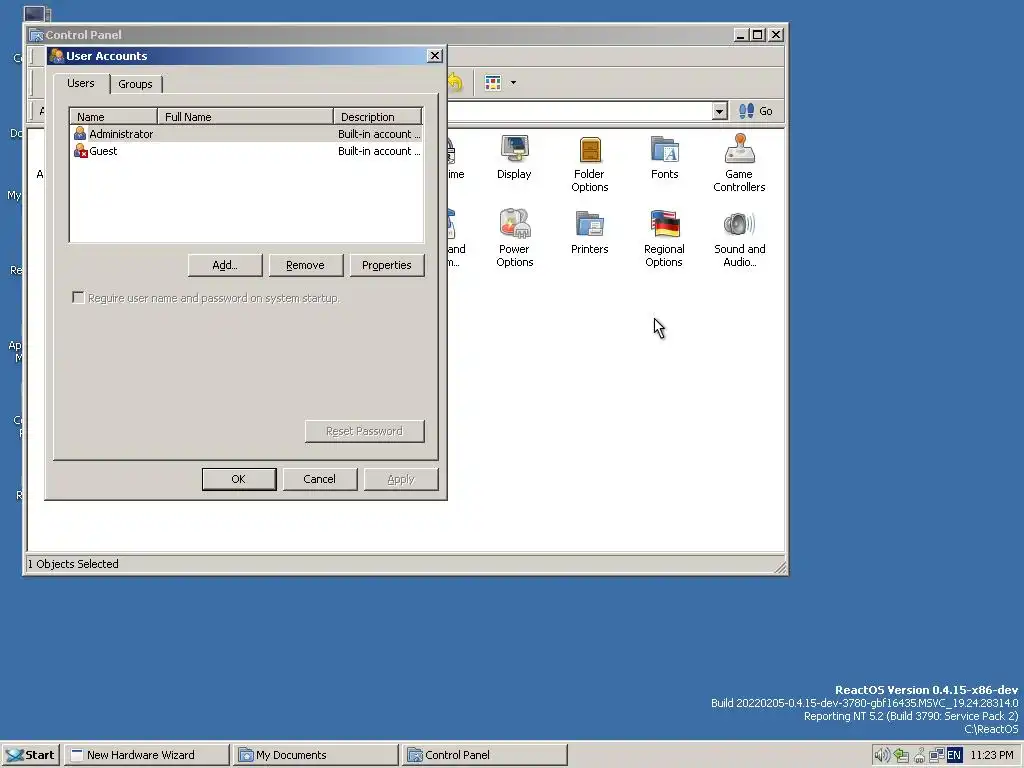This screenshot has width=1024, height=768.
Task: Switch to the Groups tab
Action: [x=135, y=84]
